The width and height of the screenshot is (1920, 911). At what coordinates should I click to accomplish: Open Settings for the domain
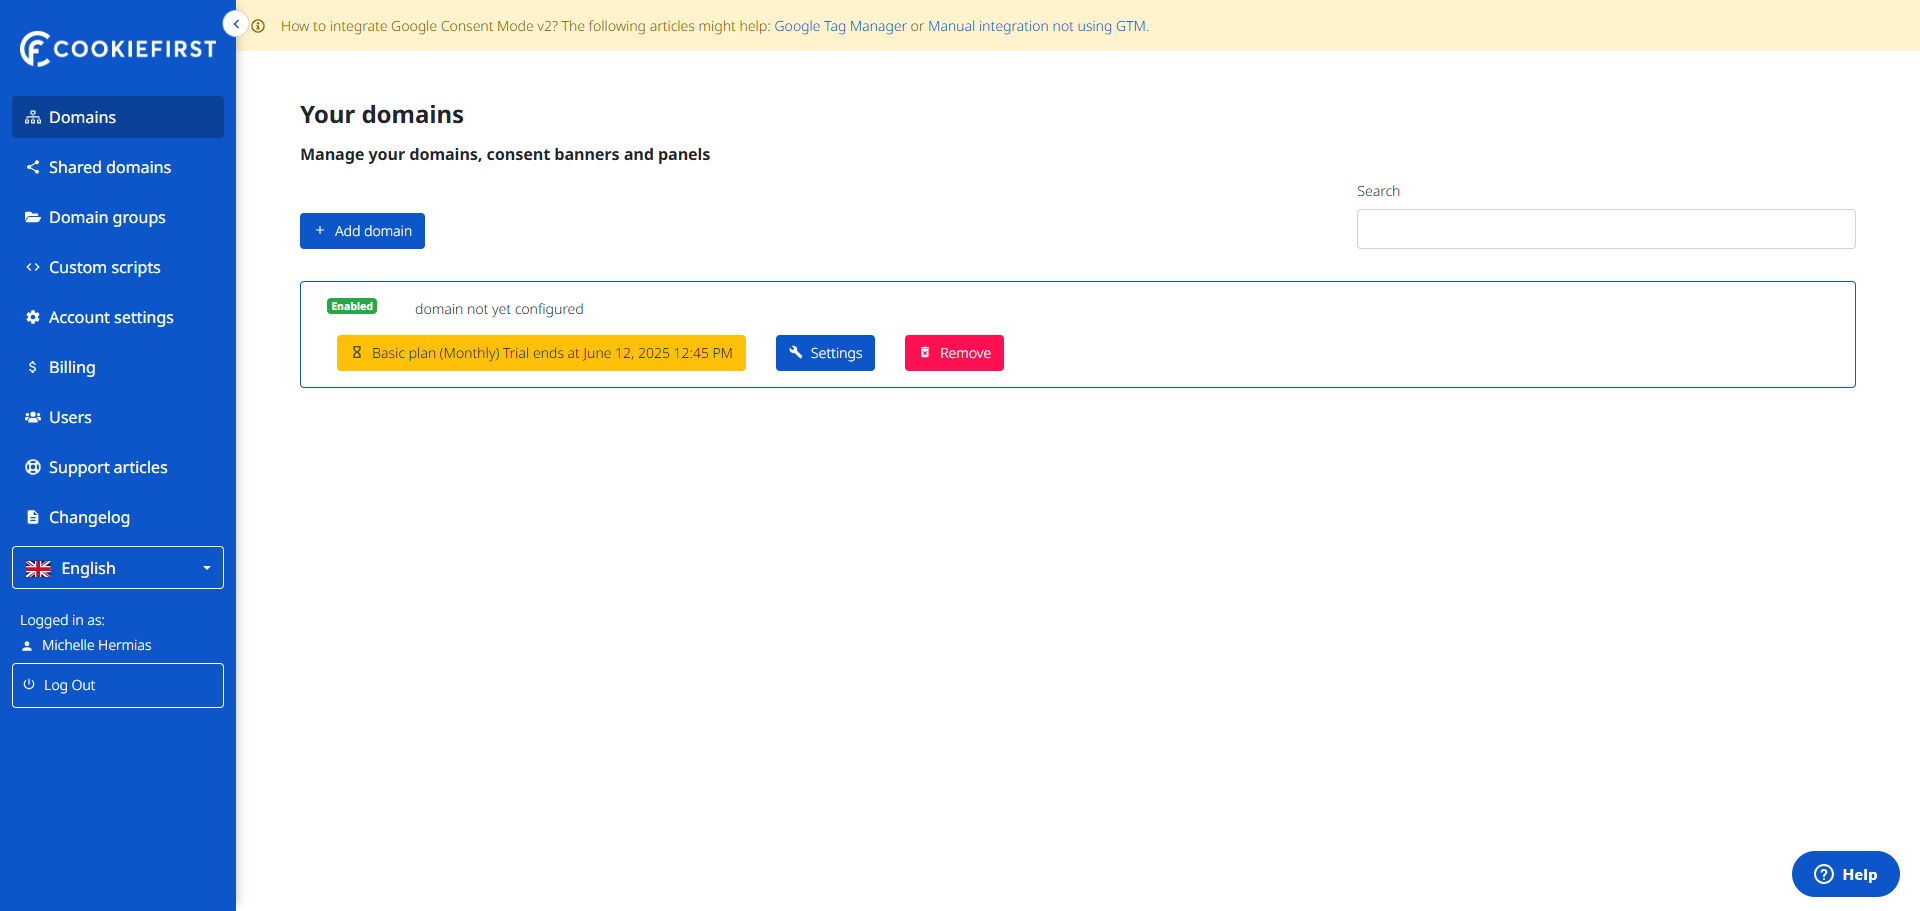tap(825, 353)
